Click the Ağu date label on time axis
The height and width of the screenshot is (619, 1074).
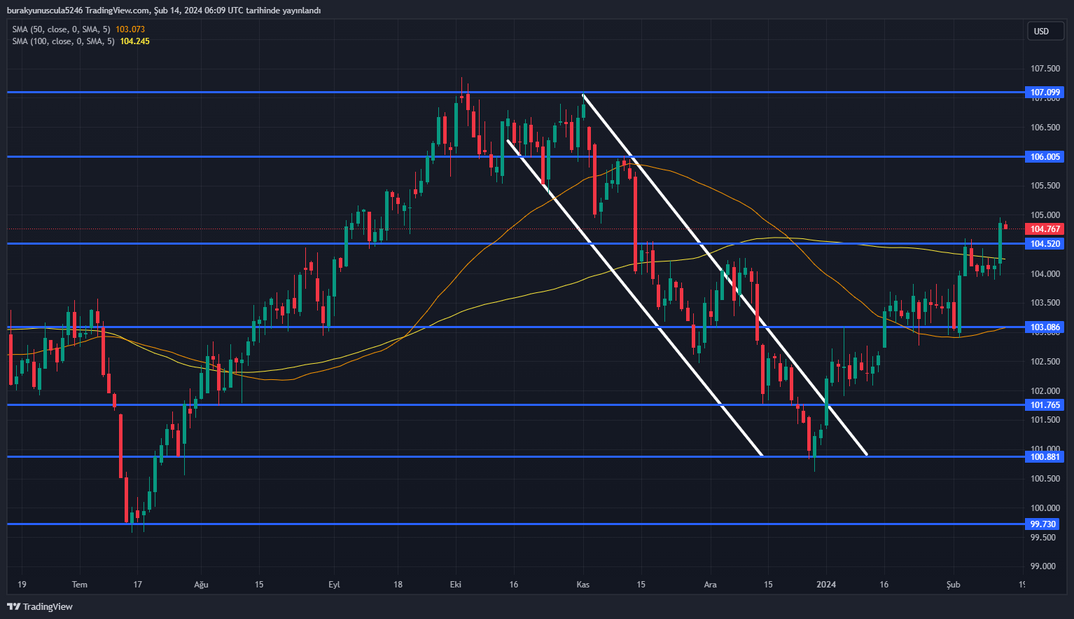(201, 585)
